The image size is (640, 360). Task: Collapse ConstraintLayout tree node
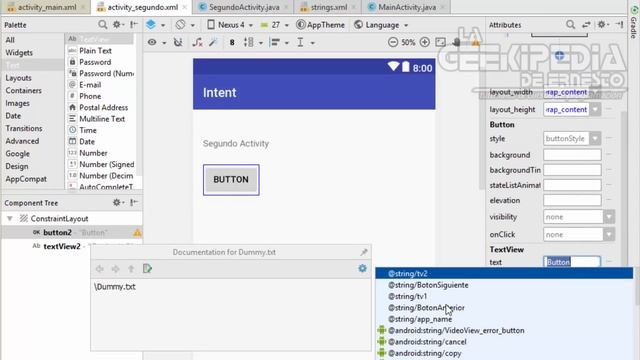click(10, 219)
